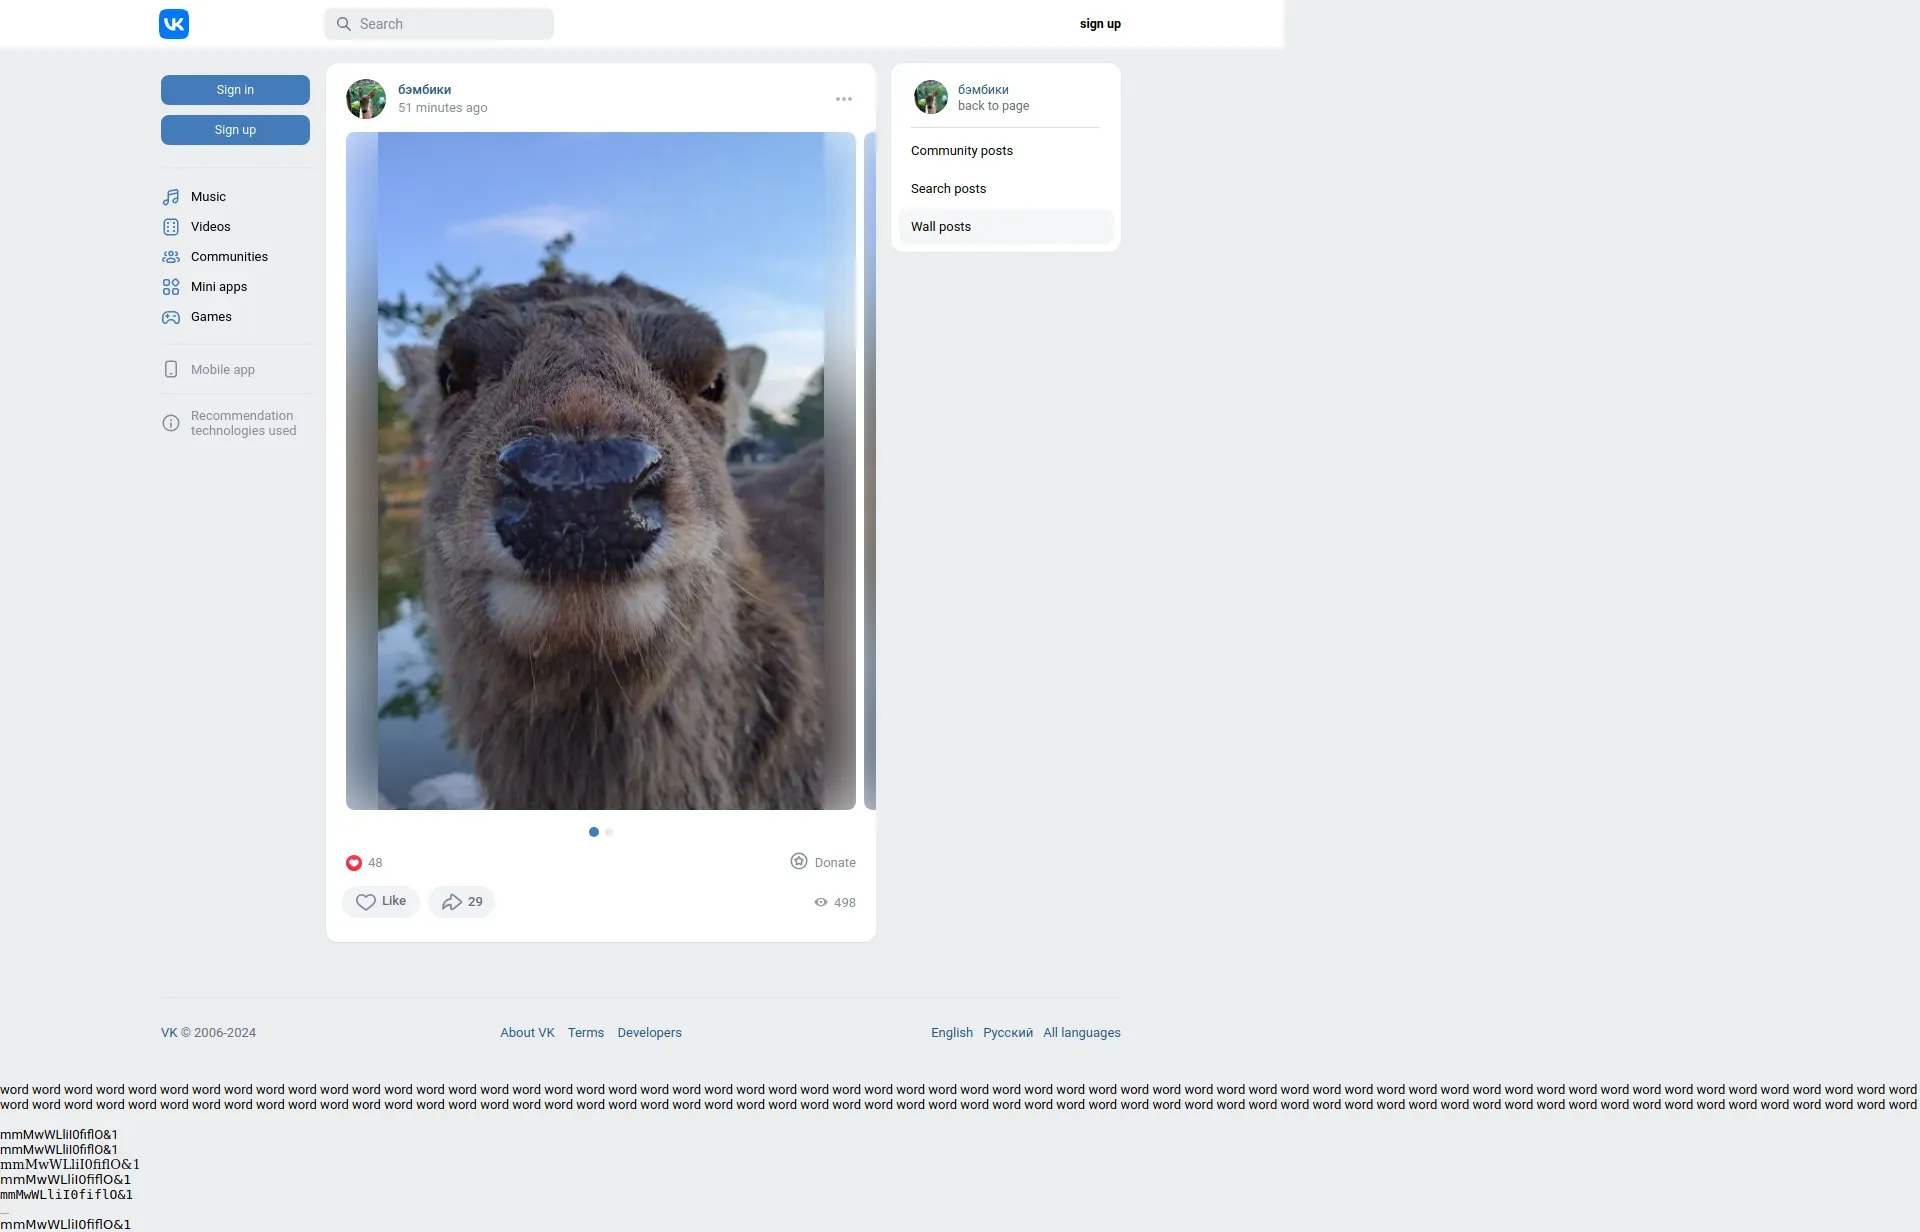Click the Donate icon under the post
Screen dimensions: 1920x1232
tap(799, 862)
